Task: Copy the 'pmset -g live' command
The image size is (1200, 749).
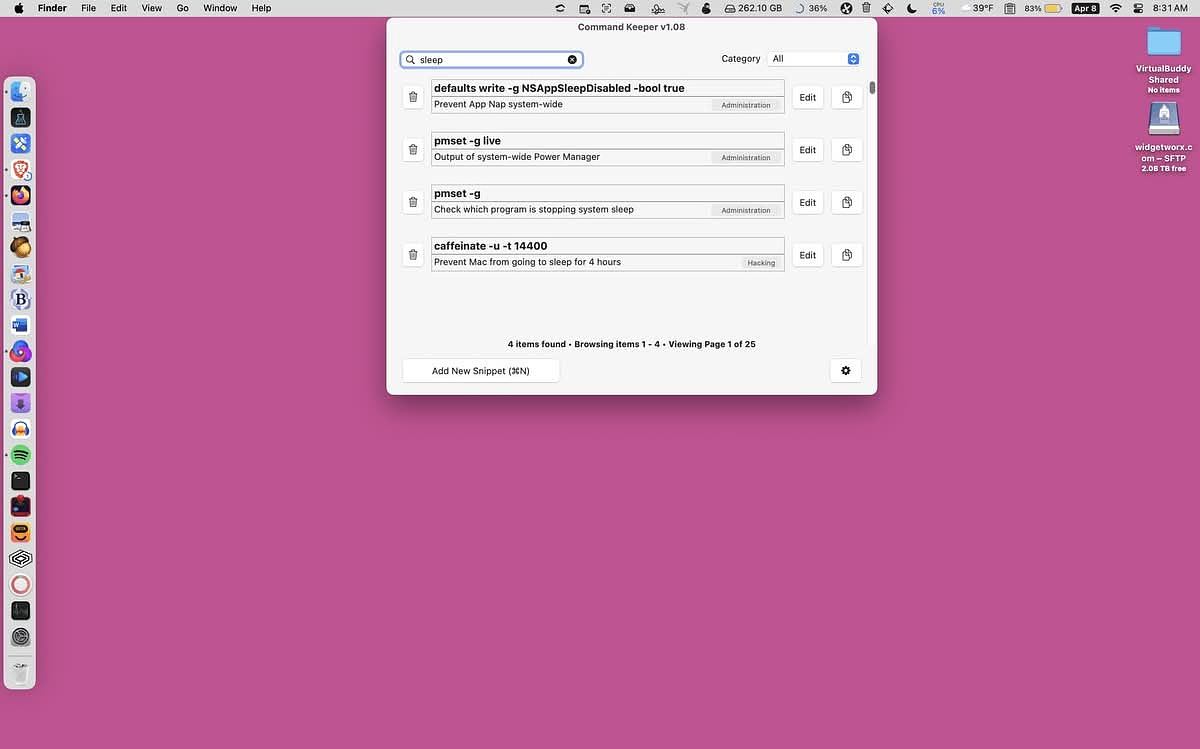Action: click(x=847, y=150)
